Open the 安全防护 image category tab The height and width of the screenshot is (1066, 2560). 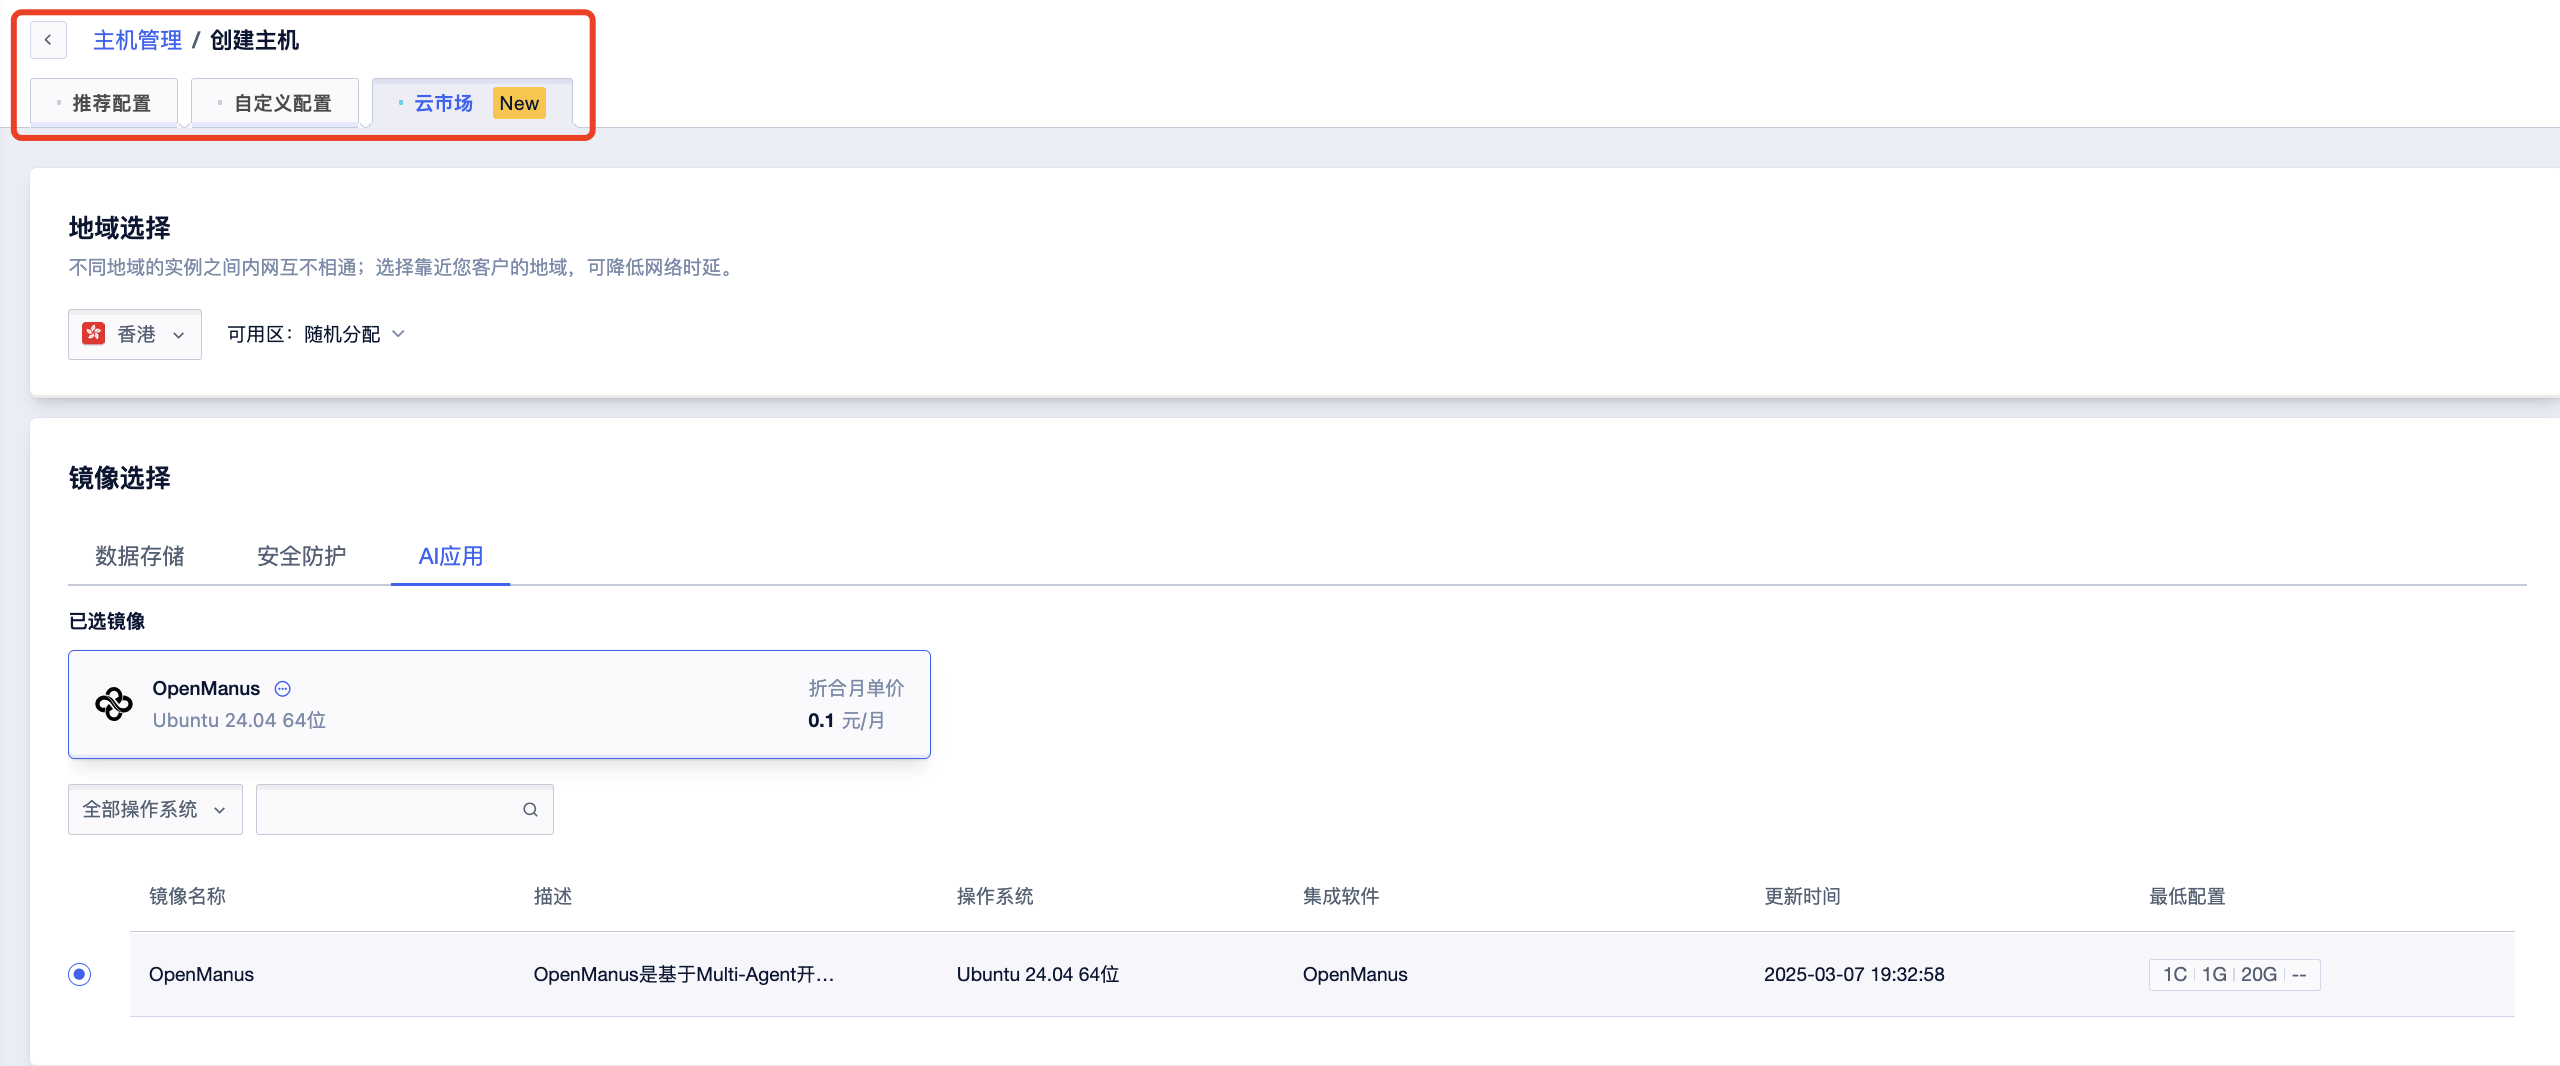tap(301, 556)
